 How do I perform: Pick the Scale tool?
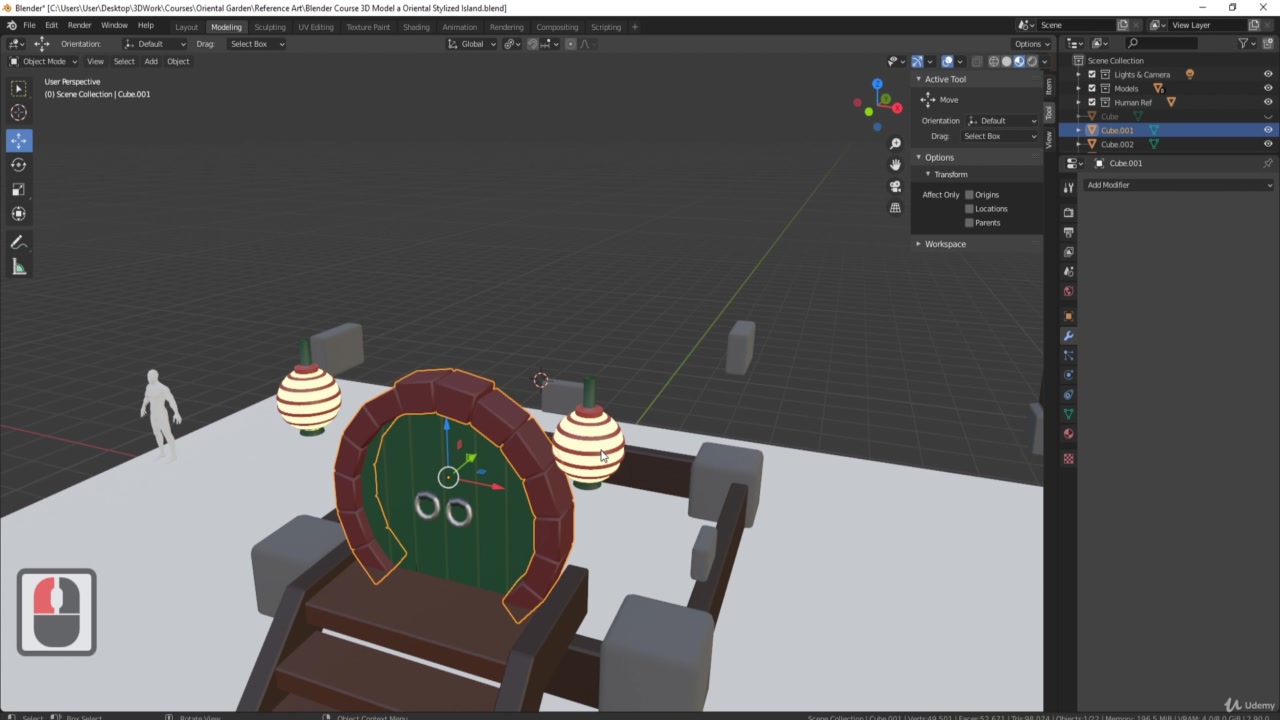click(18, 189)
